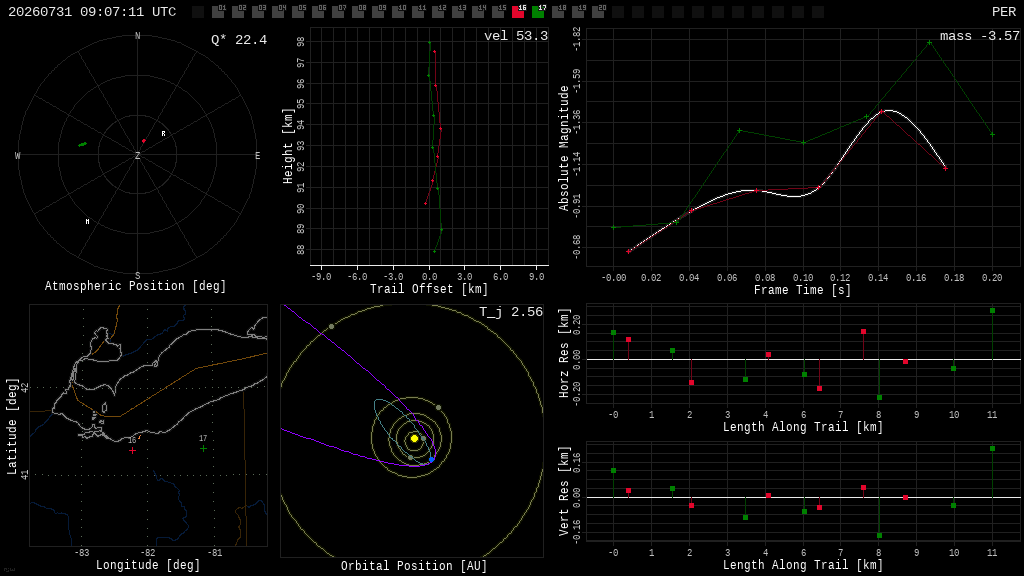
Task: Click the yellow Sun in orbital plot
Action: pyautogui.click(x=414, y=439)
